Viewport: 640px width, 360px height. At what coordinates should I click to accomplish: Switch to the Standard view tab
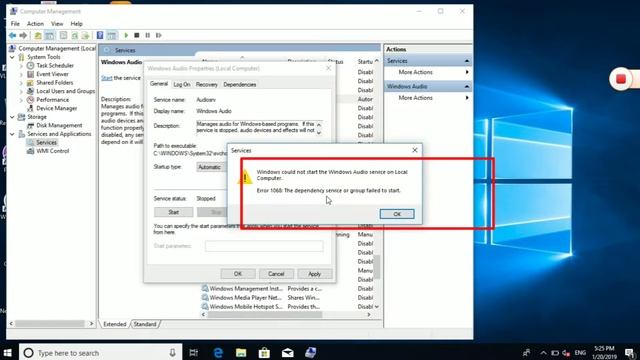(x=145, y=324)
